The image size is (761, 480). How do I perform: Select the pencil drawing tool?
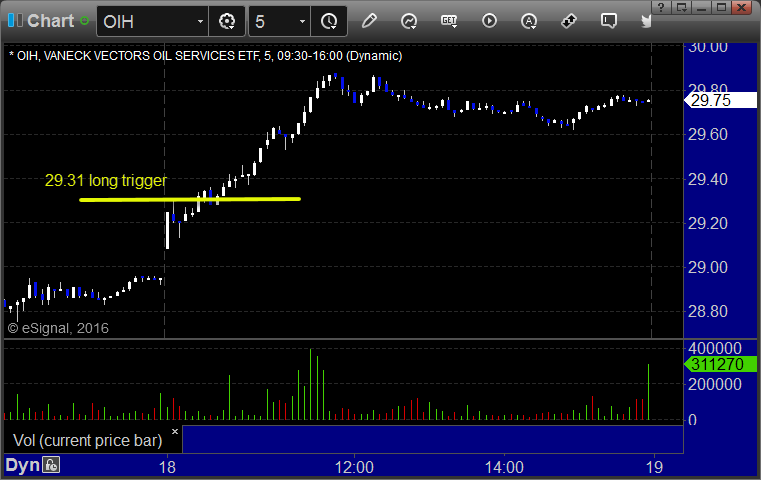[369, 21]
